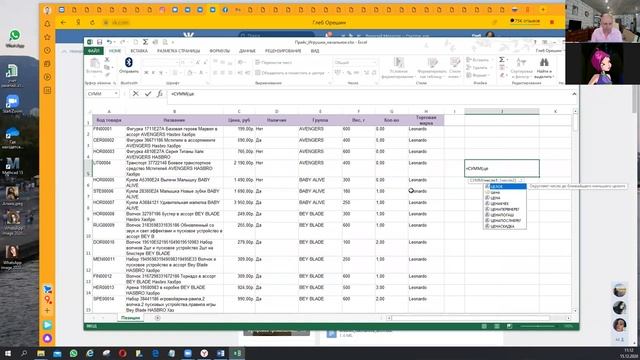Cancel the formula entry with X
Image resolution: width=640 pixels, height=360 pixels.
click(136, 94)
